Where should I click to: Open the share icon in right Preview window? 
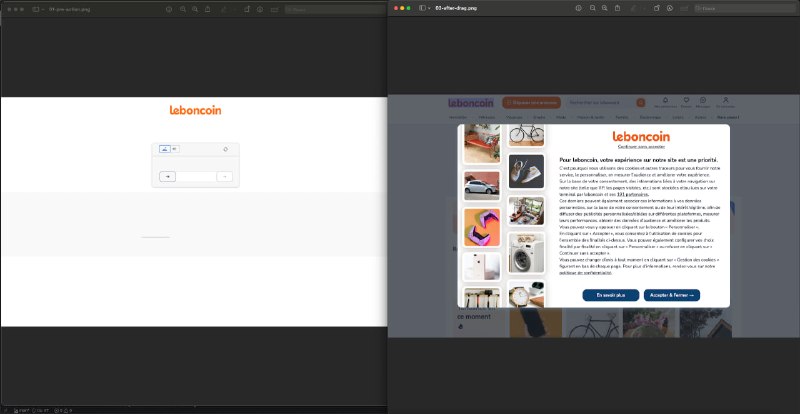coord(617,8)
